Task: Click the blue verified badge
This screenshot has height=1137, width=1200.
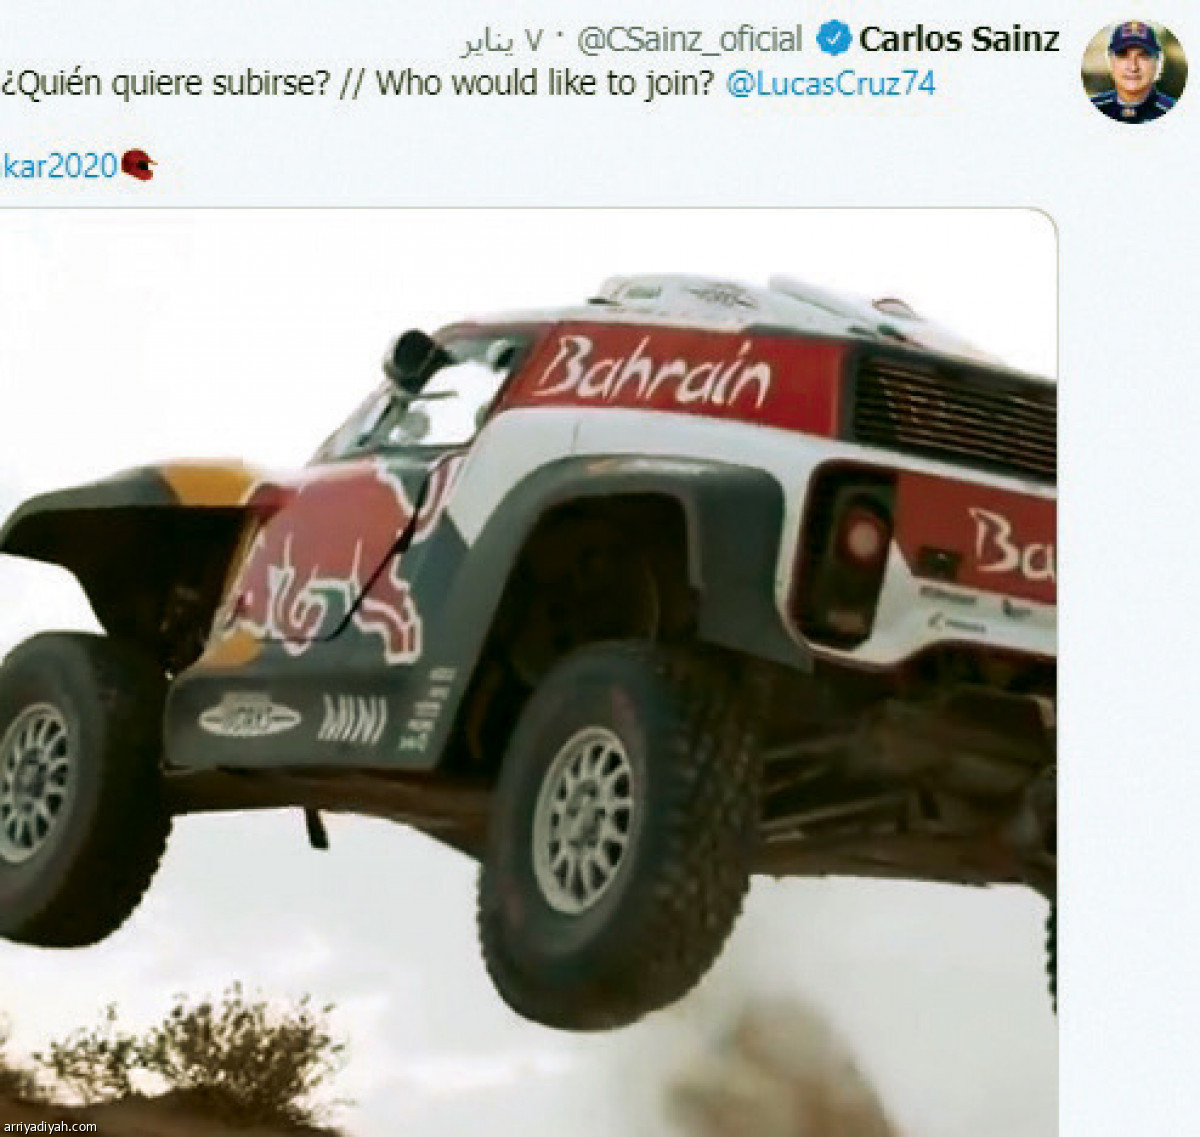Action: click(833, 40)
